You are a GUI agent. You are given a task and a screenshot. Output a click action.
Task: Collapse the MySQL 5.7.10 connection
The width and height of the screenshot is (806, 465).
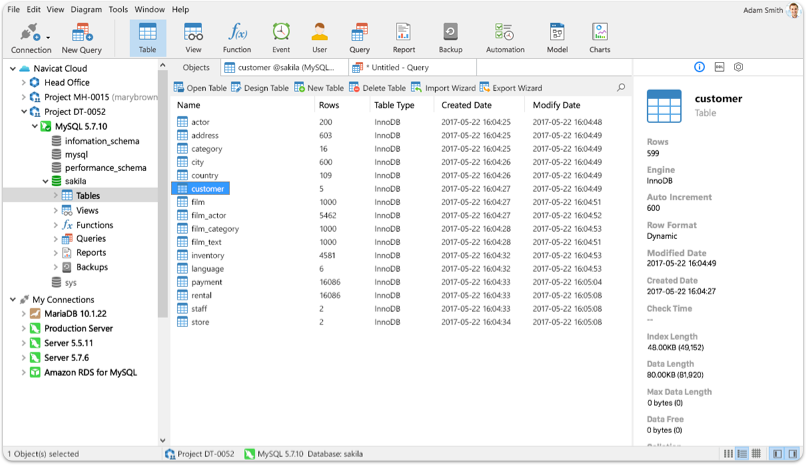[34, 126]
